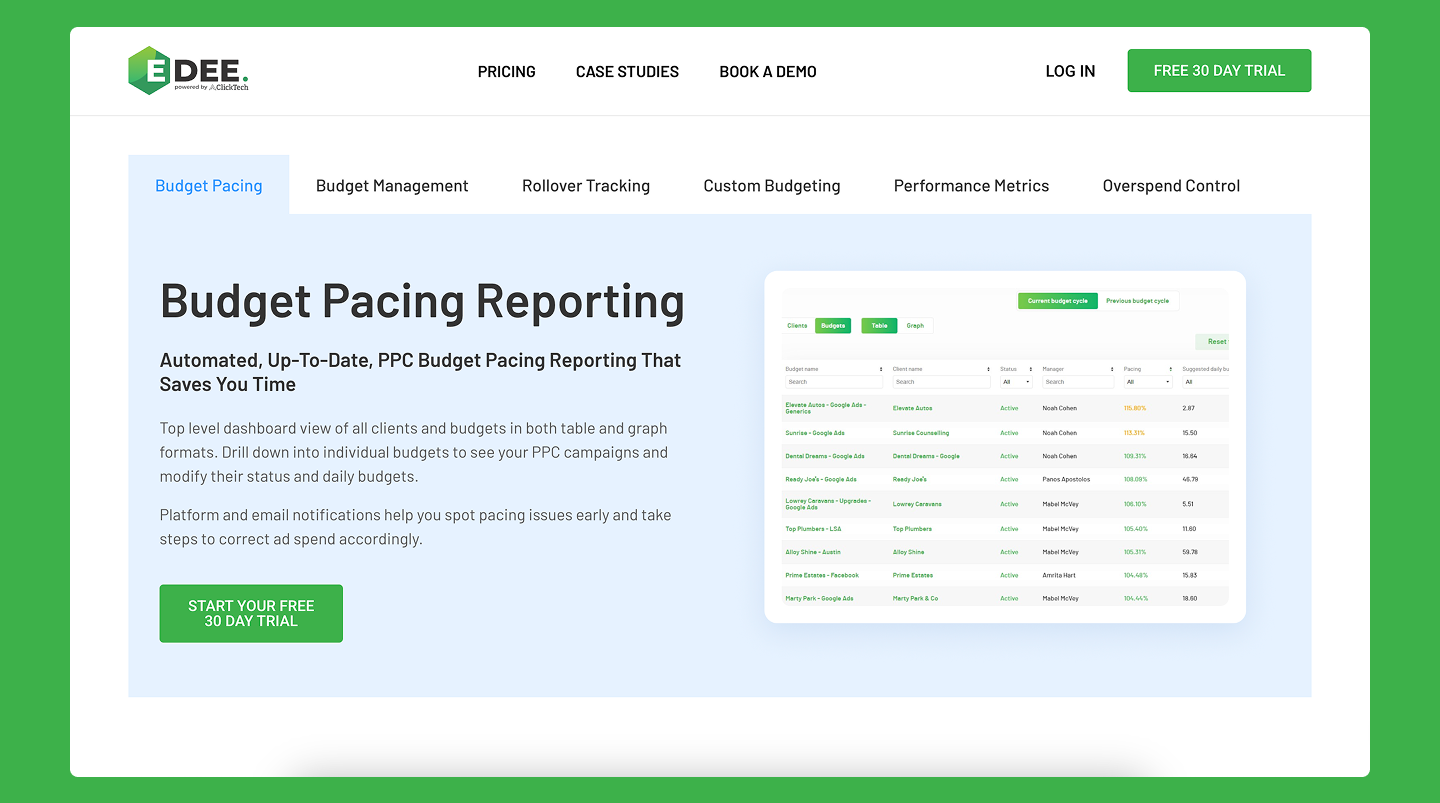Select Previous budget cycle in dashboard
1440x803 pixels.
[1137, 301]
